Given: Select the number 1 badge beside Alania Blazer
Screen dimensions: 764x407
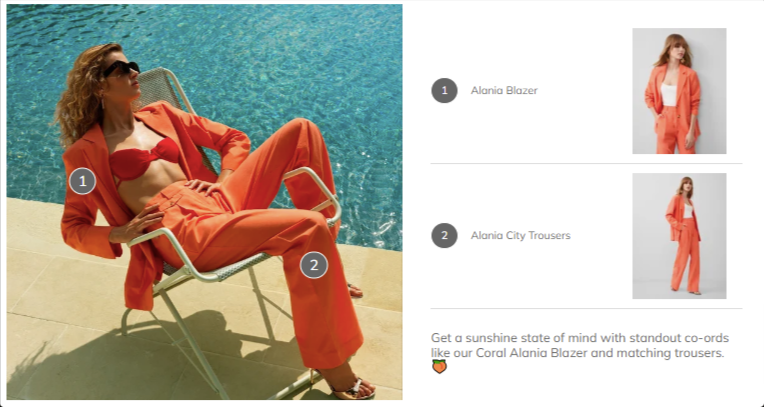Looking at the screenshot, I should (444, 90).
